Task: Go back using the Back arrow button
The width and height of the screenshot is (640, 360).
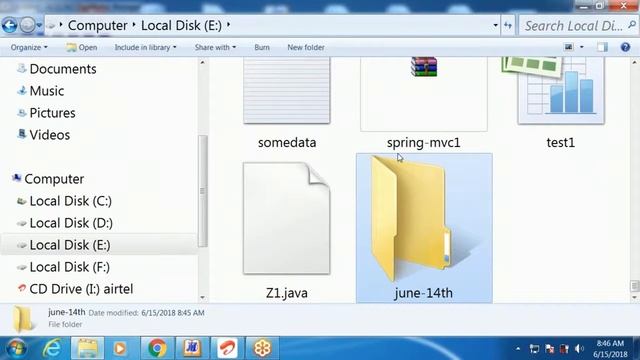Action: coord(9,25)
